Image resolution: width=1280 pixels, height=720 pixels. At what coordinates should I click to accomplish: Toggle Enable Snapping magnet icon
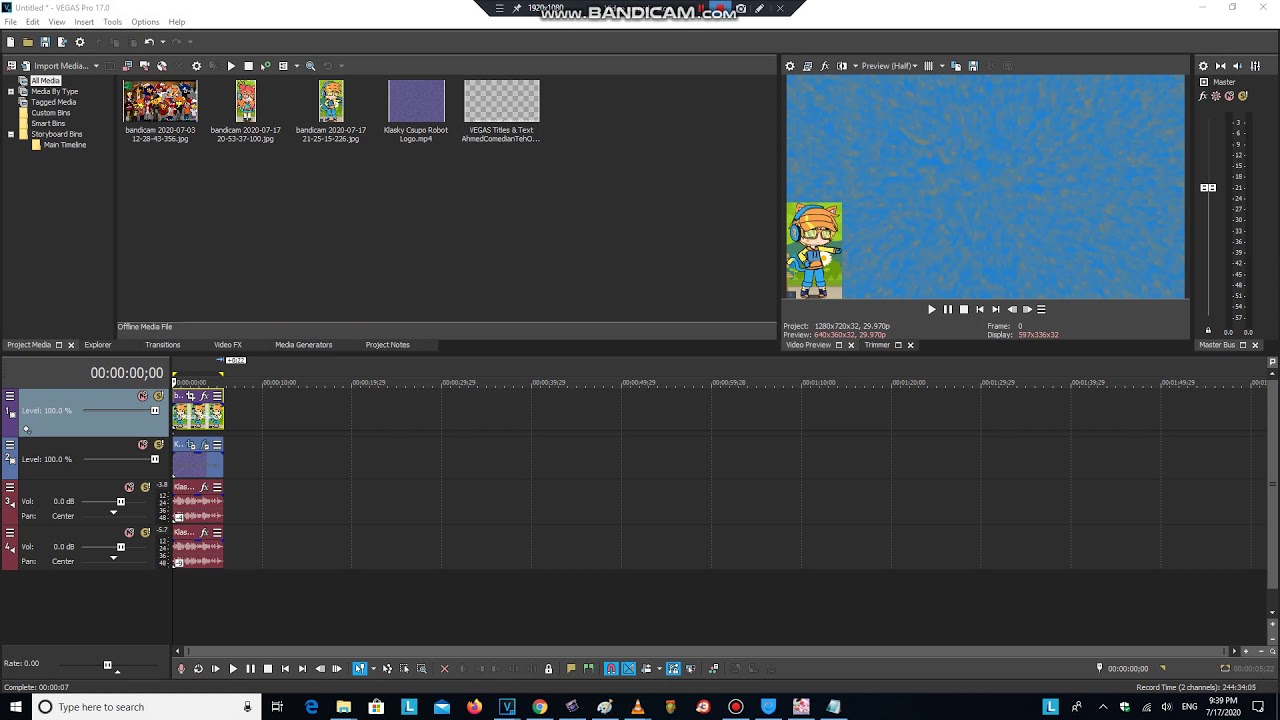[x=611, y=669]
